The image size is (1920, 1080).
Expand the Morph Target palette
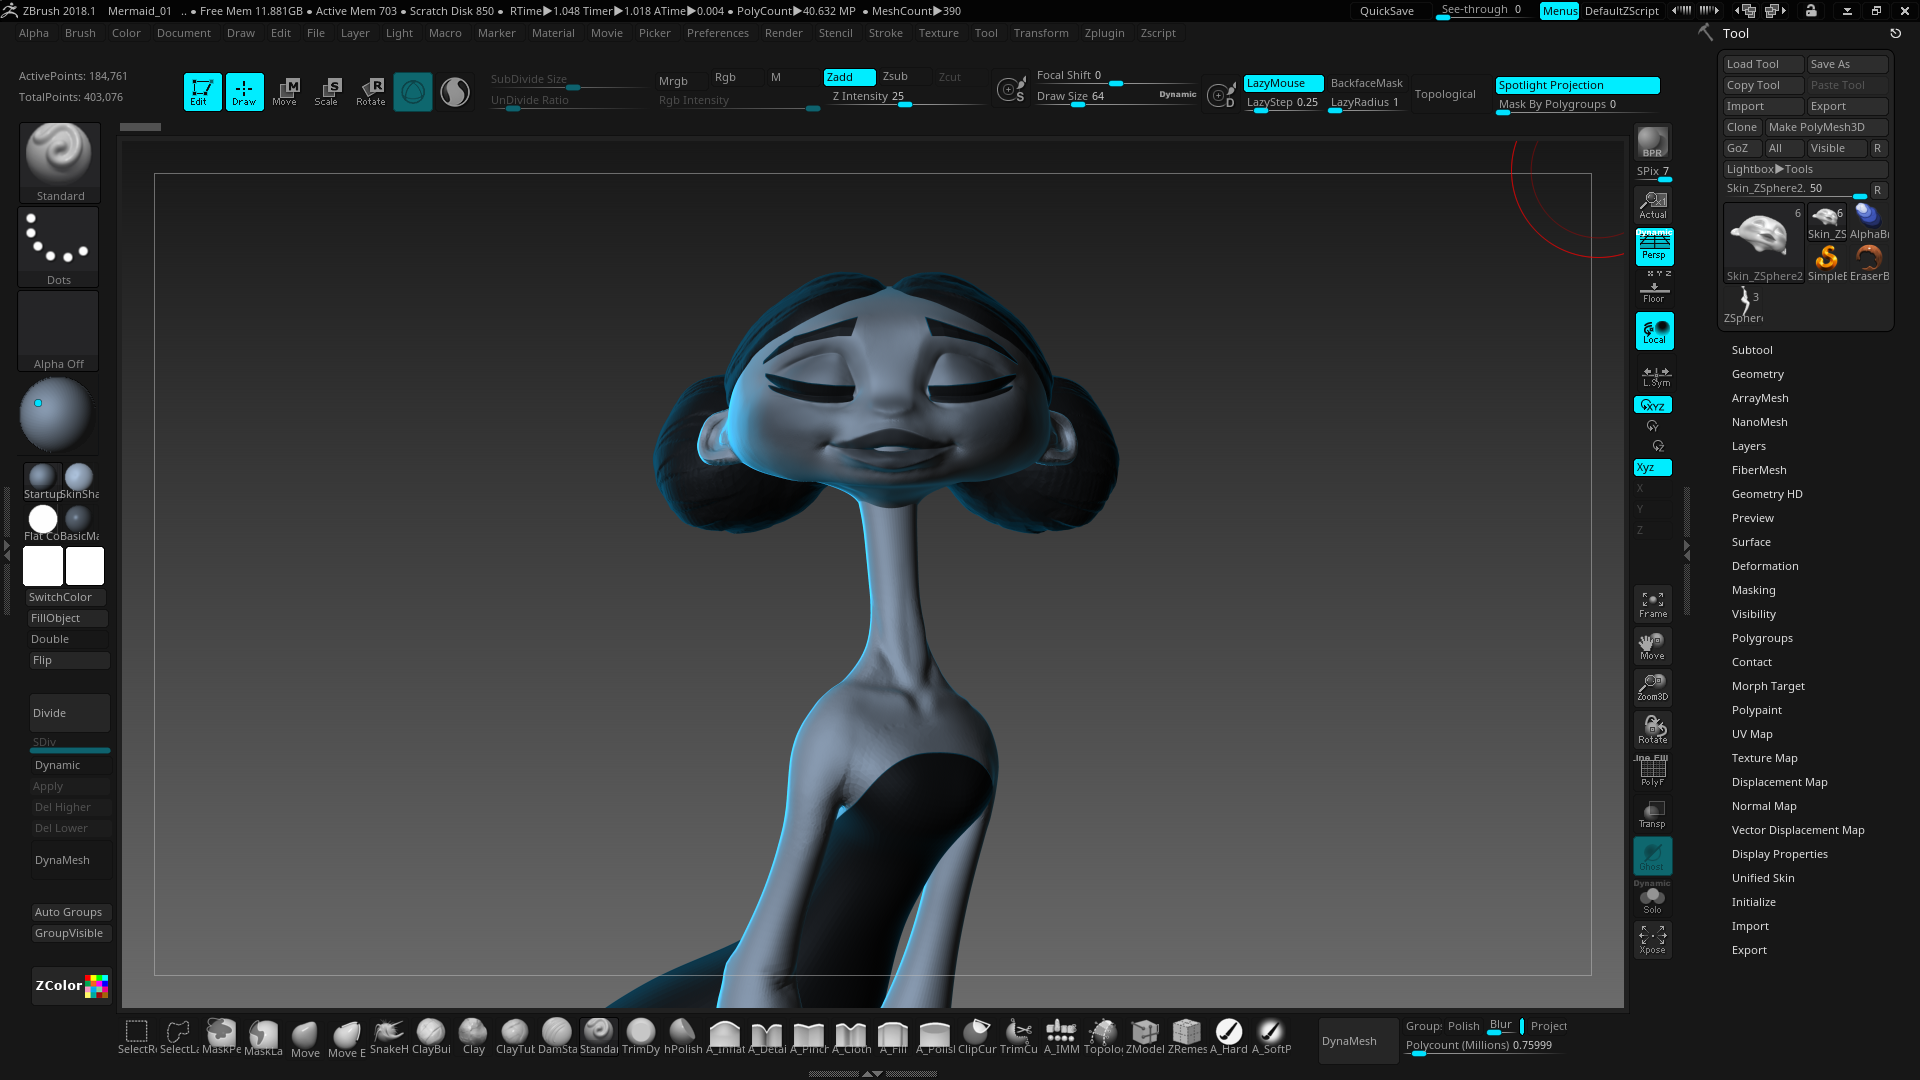coord(1768,686)
